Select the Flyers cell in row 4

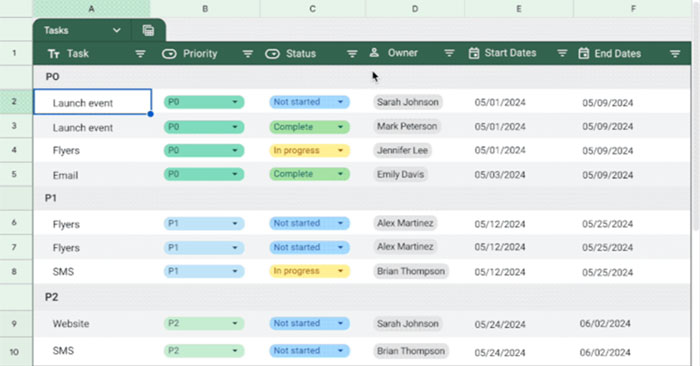(92, 150)
